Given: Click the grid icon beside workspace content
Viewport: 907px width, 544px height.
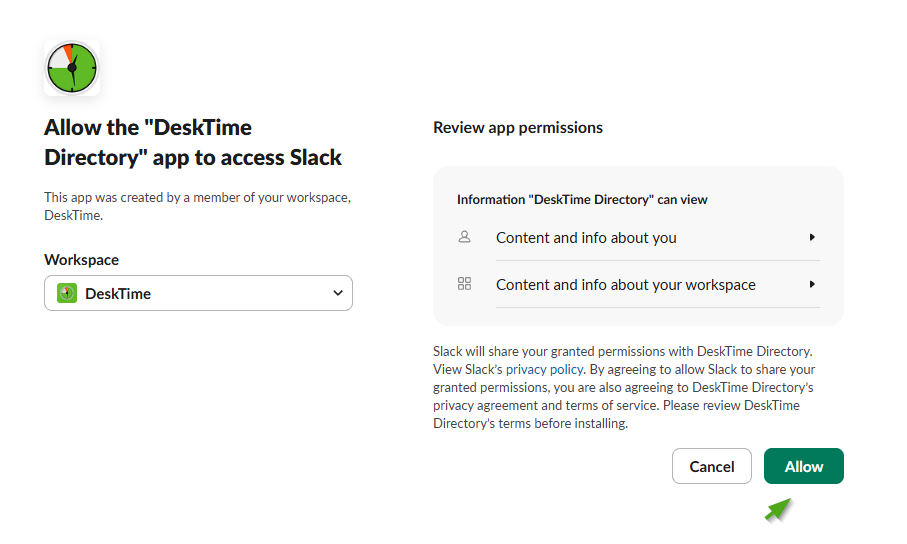Looking at the screenshot, I should [x=464, y=284].
